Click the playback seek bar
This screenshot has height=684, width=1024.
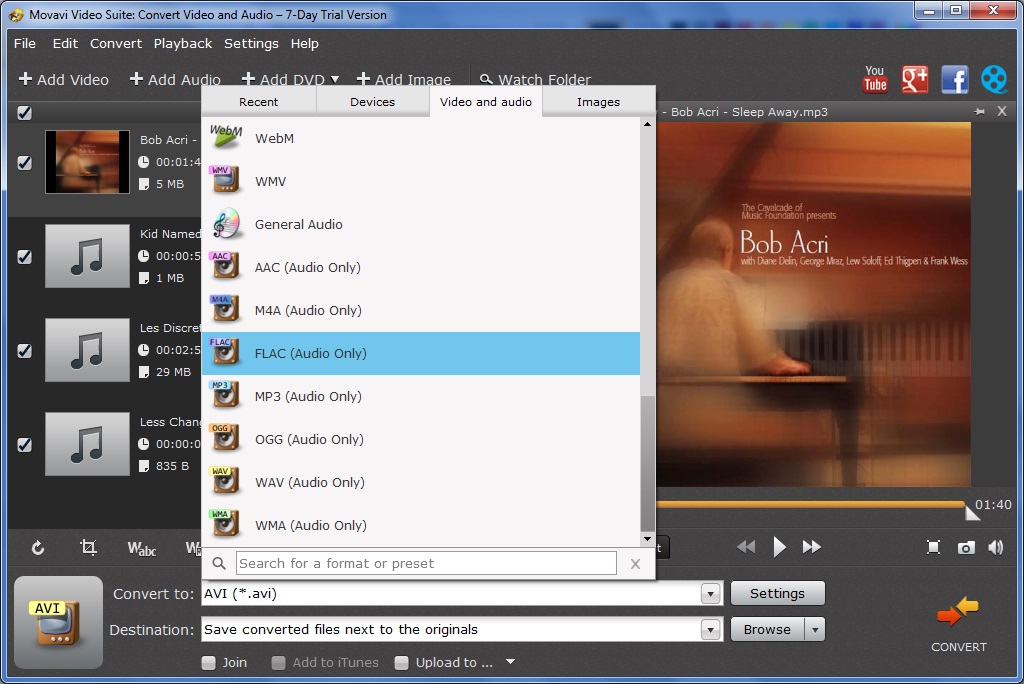coord(810,504)
